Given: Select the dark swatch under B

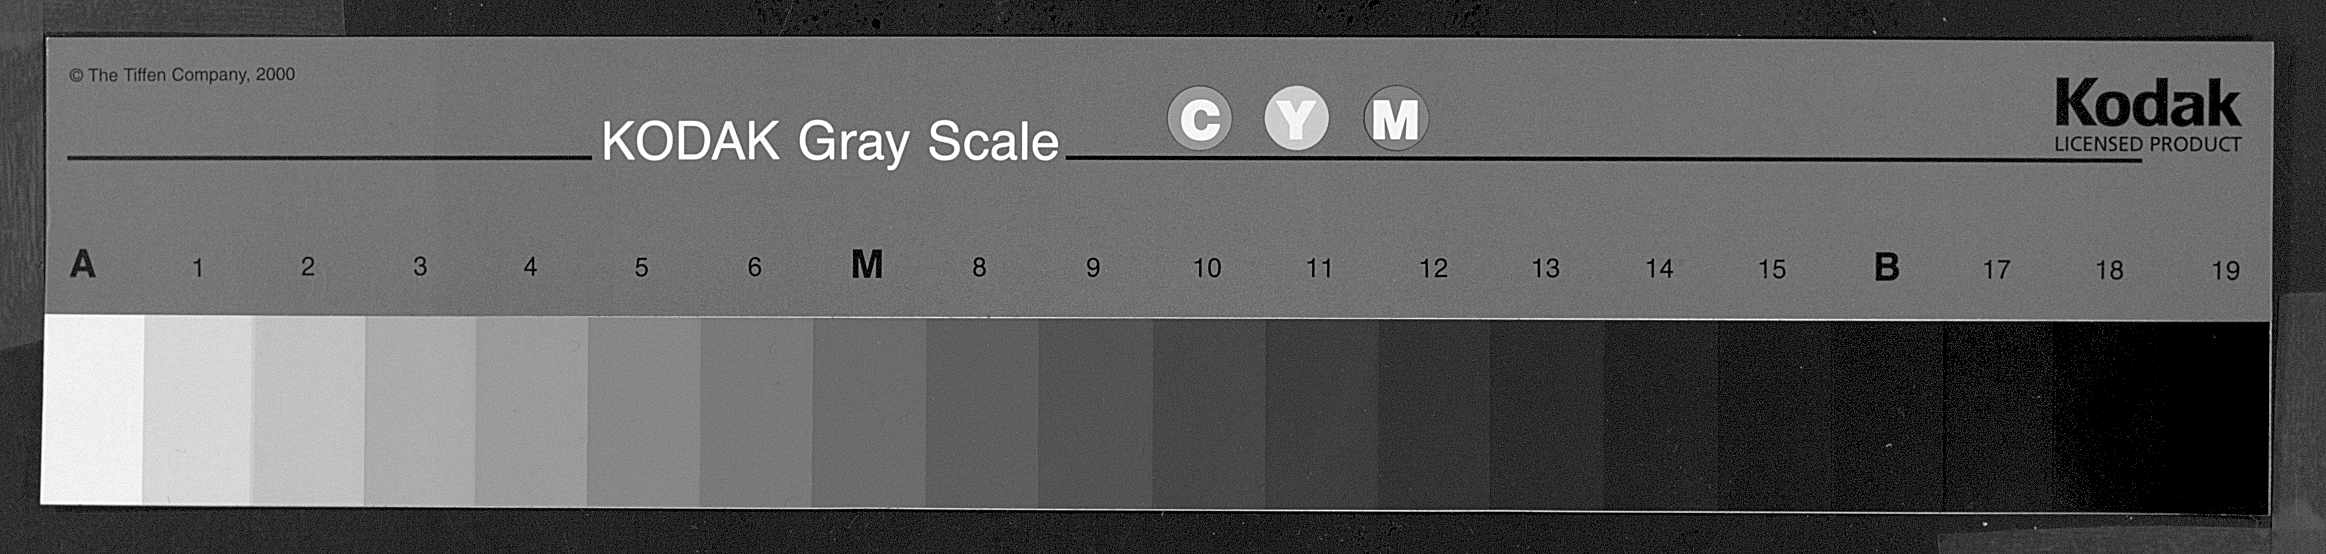Looking at the screenshot, I should (1887, 416).
